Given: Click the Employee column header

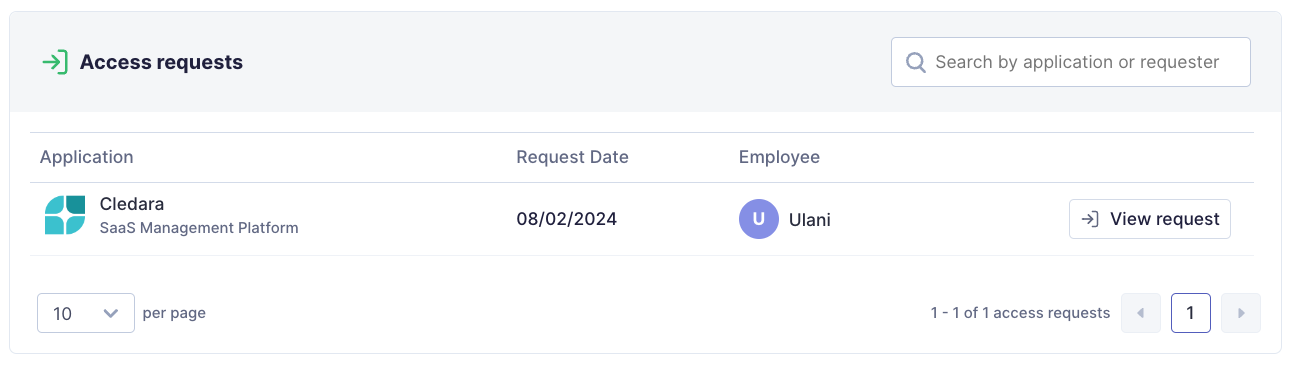Looking at the screenshot, I should tap(779, 157).
